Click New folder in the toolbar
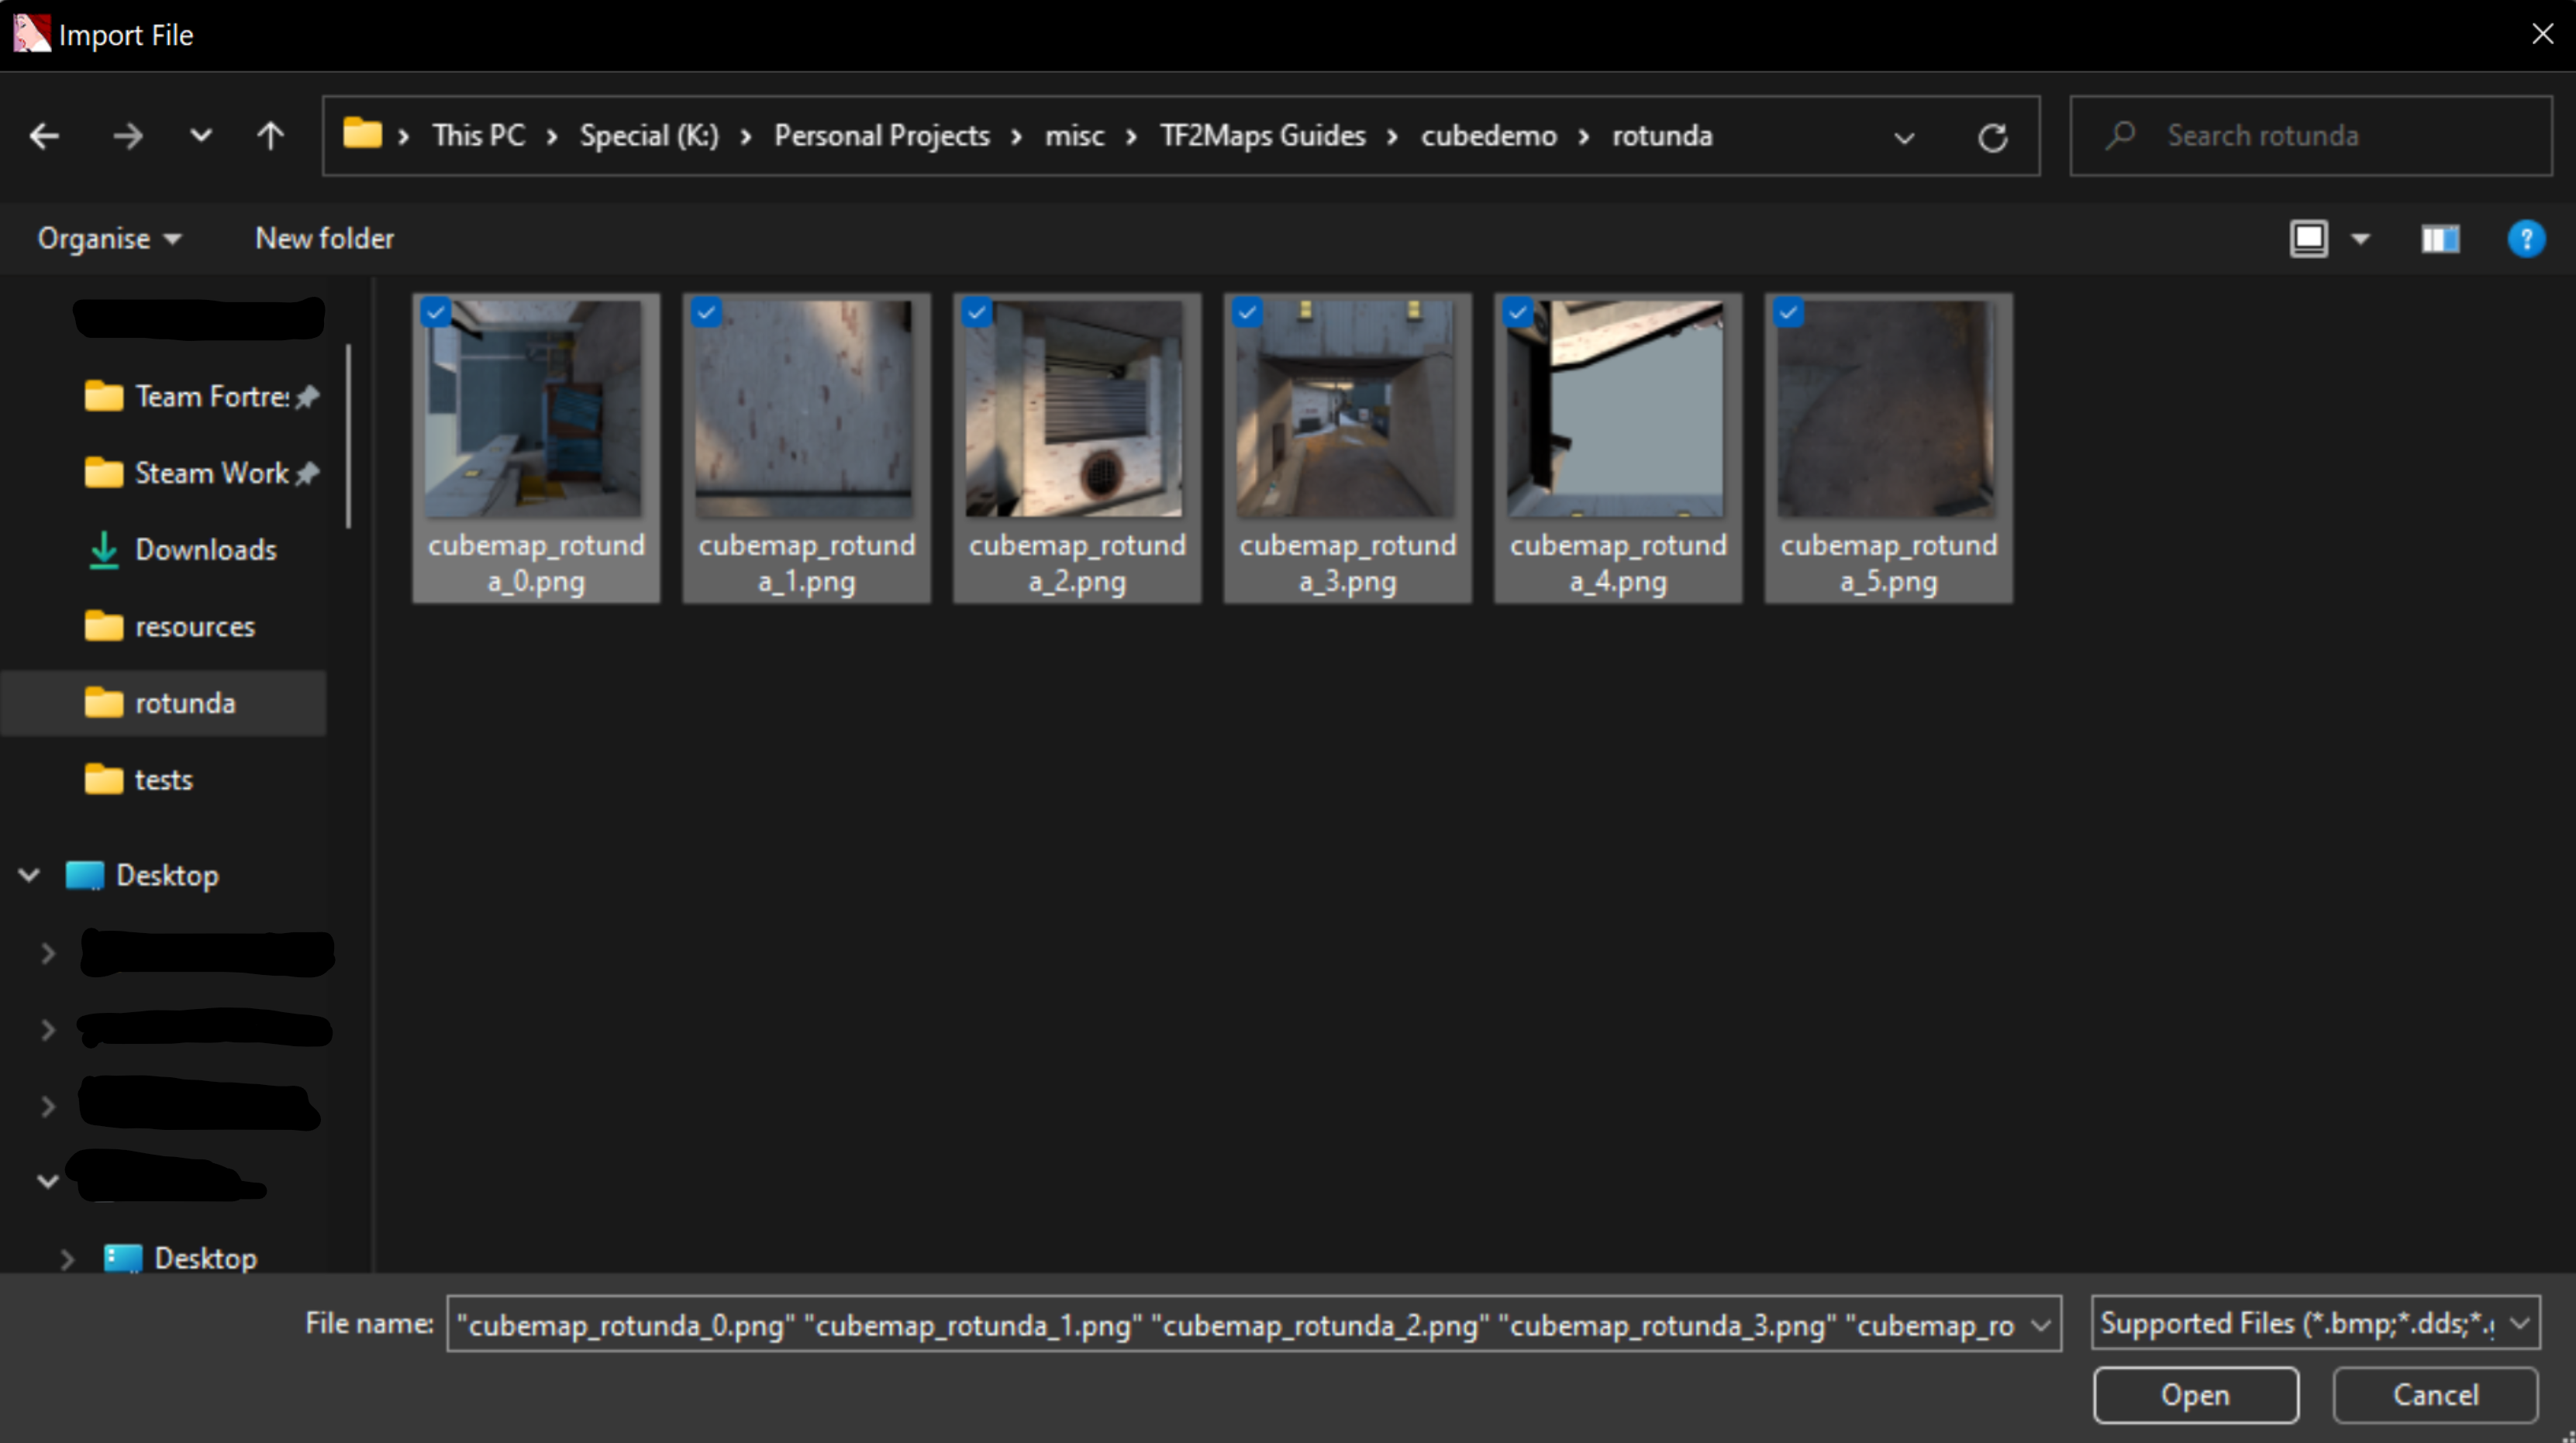The image size is (2576, 1443). coord(324,239)
